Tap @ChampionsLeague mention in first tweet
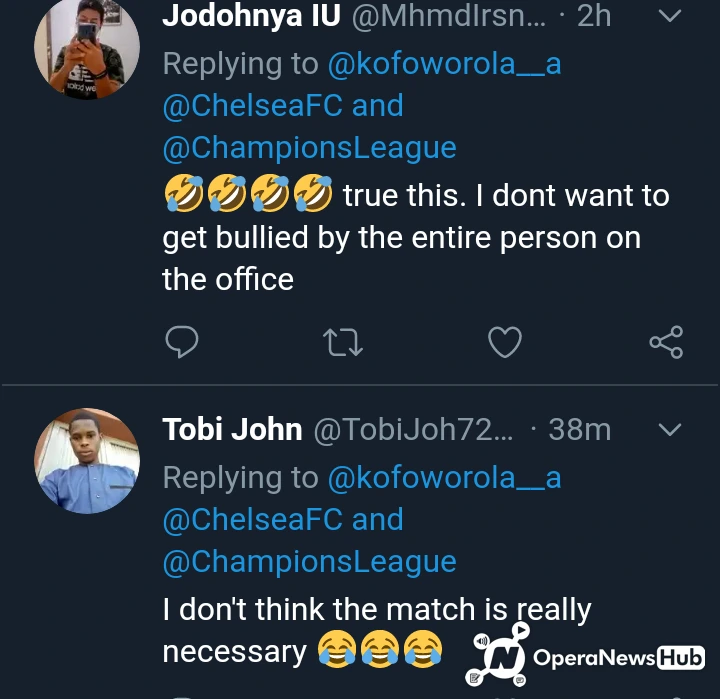The width and height of the screenshot is (720, 699). (309, 148)
